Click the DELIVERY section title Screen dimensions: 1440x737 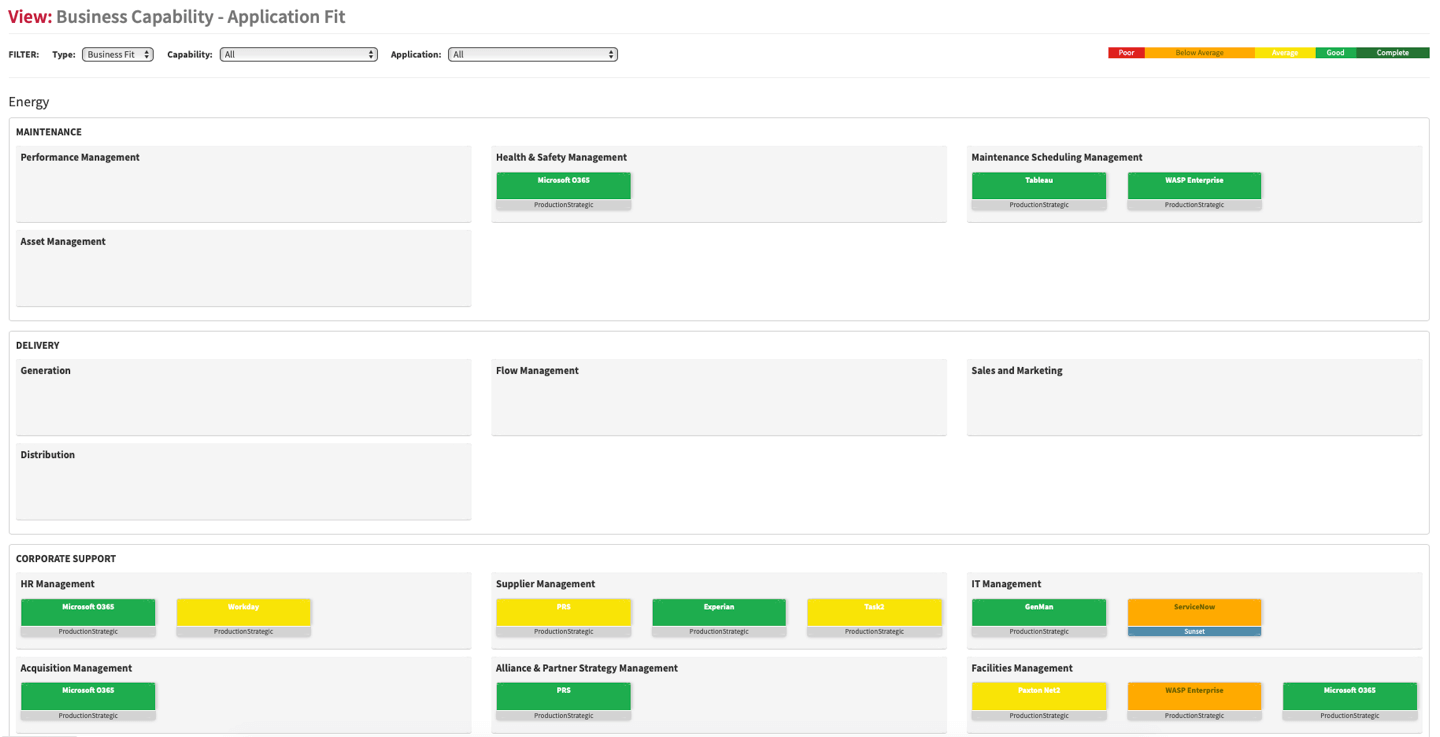tap(38, 346)
